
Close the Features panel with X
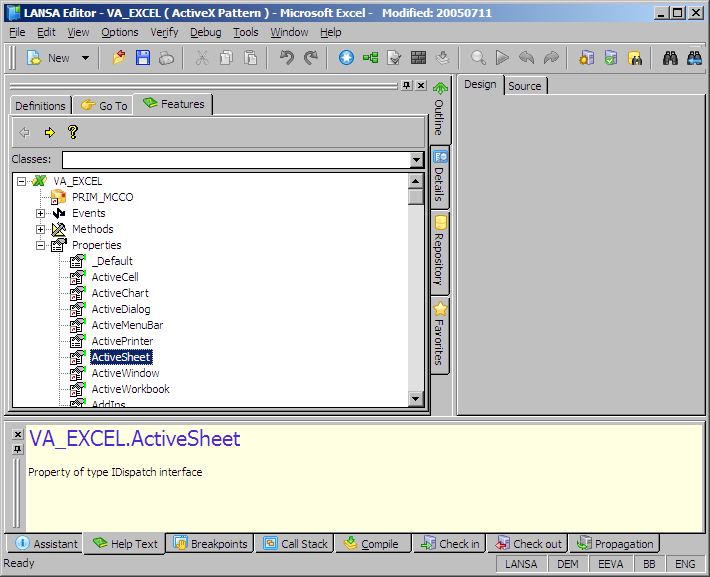click(x=421, y=85)
